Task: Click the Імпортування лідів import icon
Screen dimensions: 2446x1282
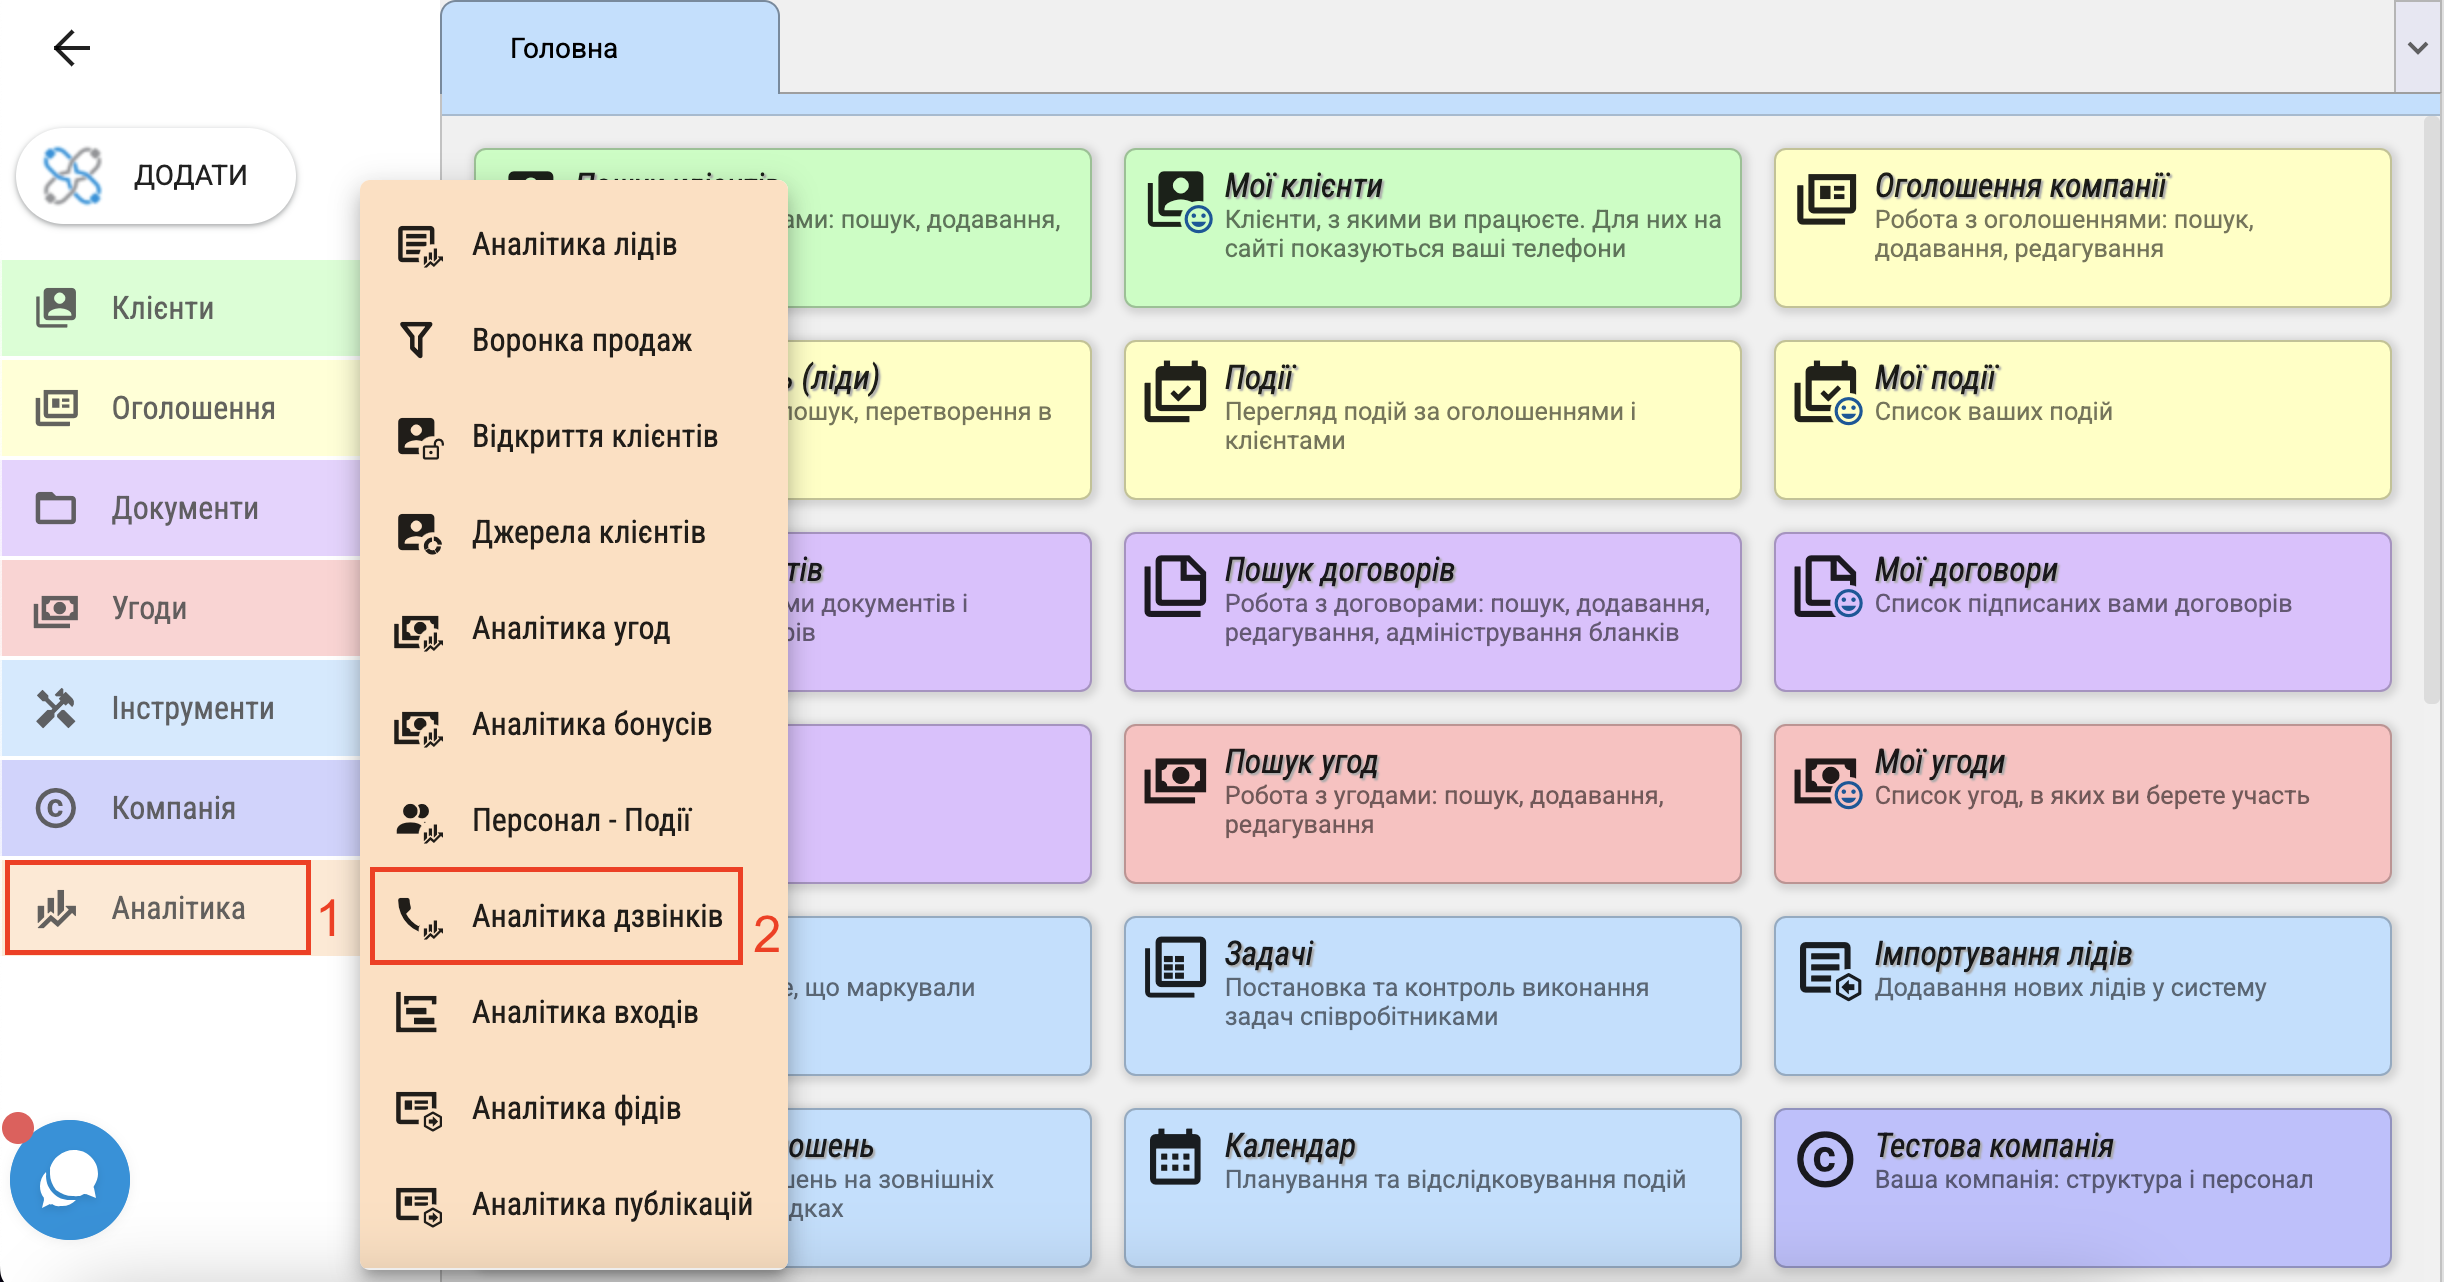Action: tap(1830, 970)
